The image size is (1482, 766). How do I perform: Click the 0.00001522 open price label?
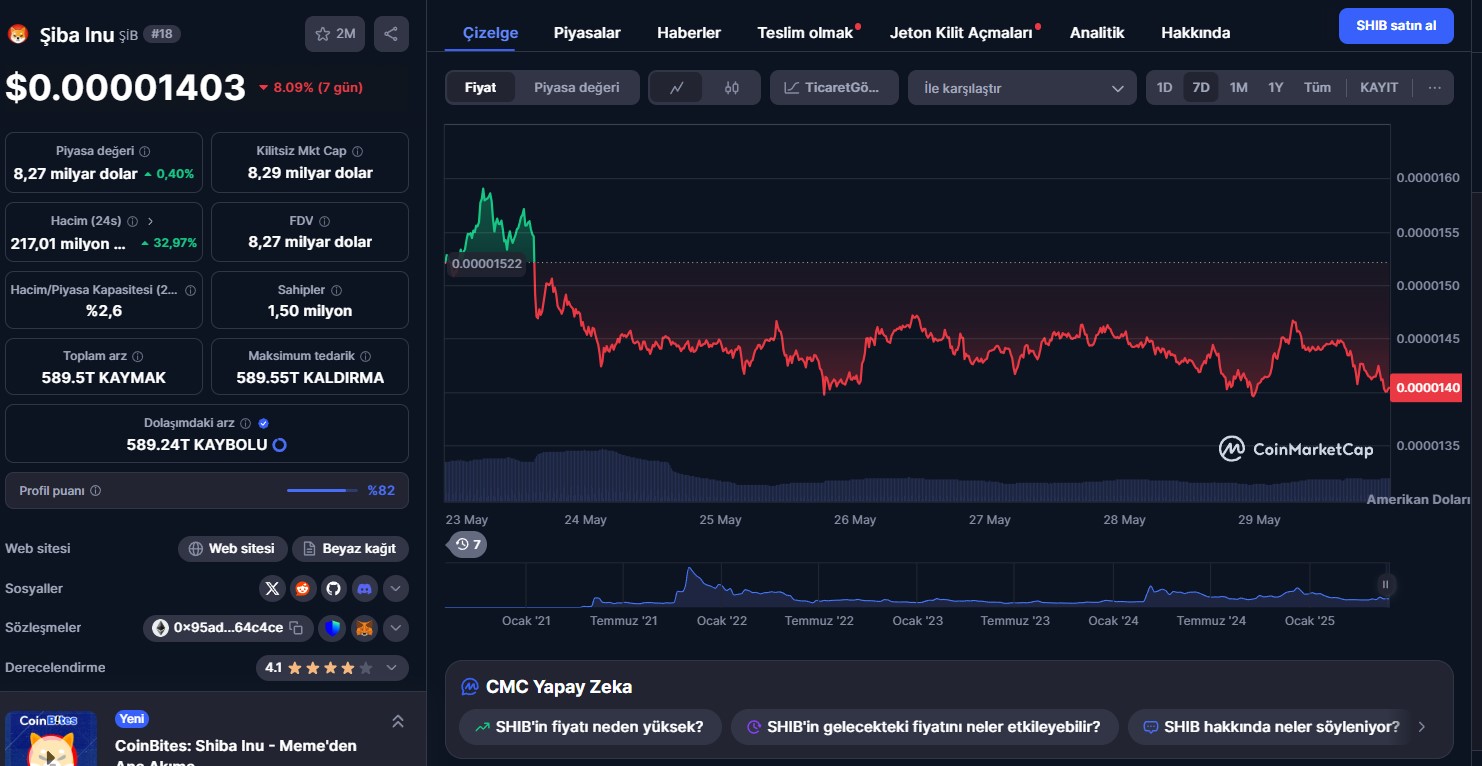(486, 264)
